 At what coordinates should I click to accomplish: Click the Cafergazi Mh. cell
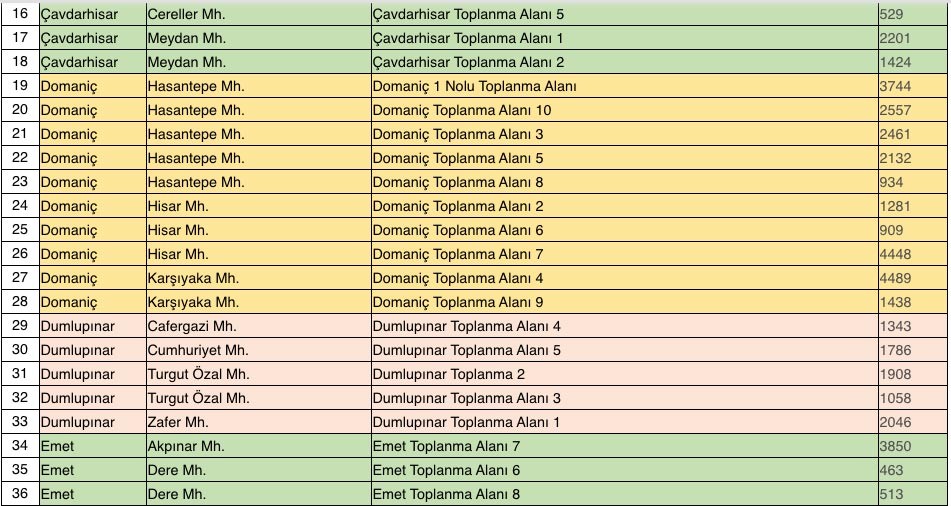point(257,326)
